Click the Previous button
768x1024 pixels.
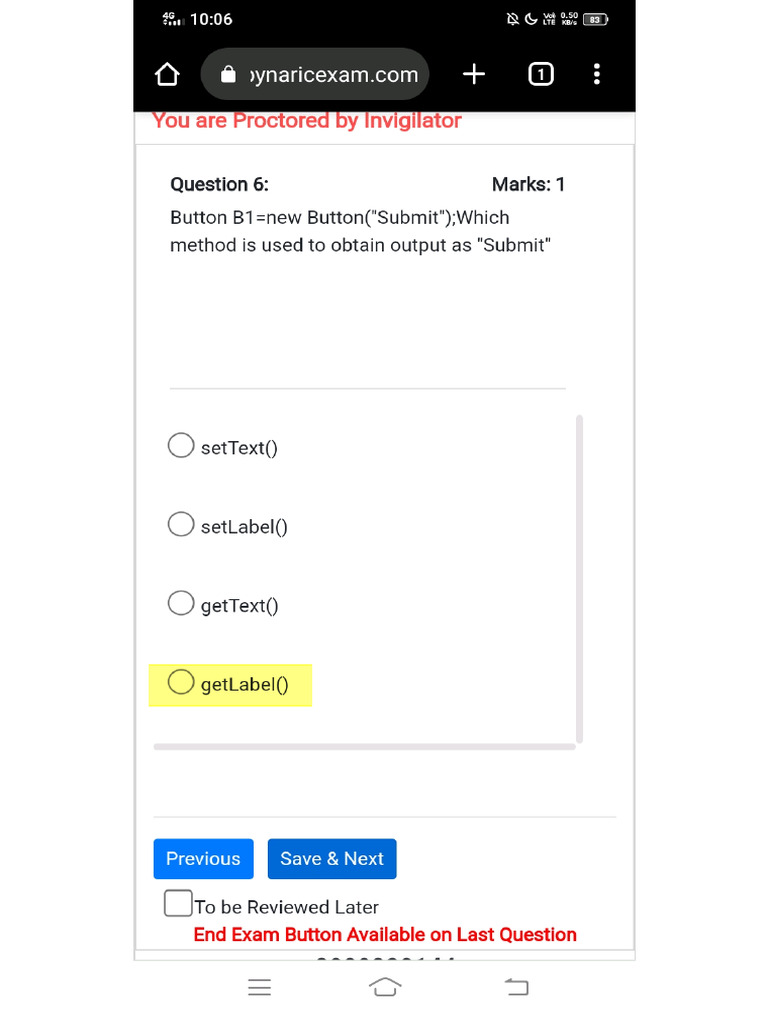click(x=203, y=859)
